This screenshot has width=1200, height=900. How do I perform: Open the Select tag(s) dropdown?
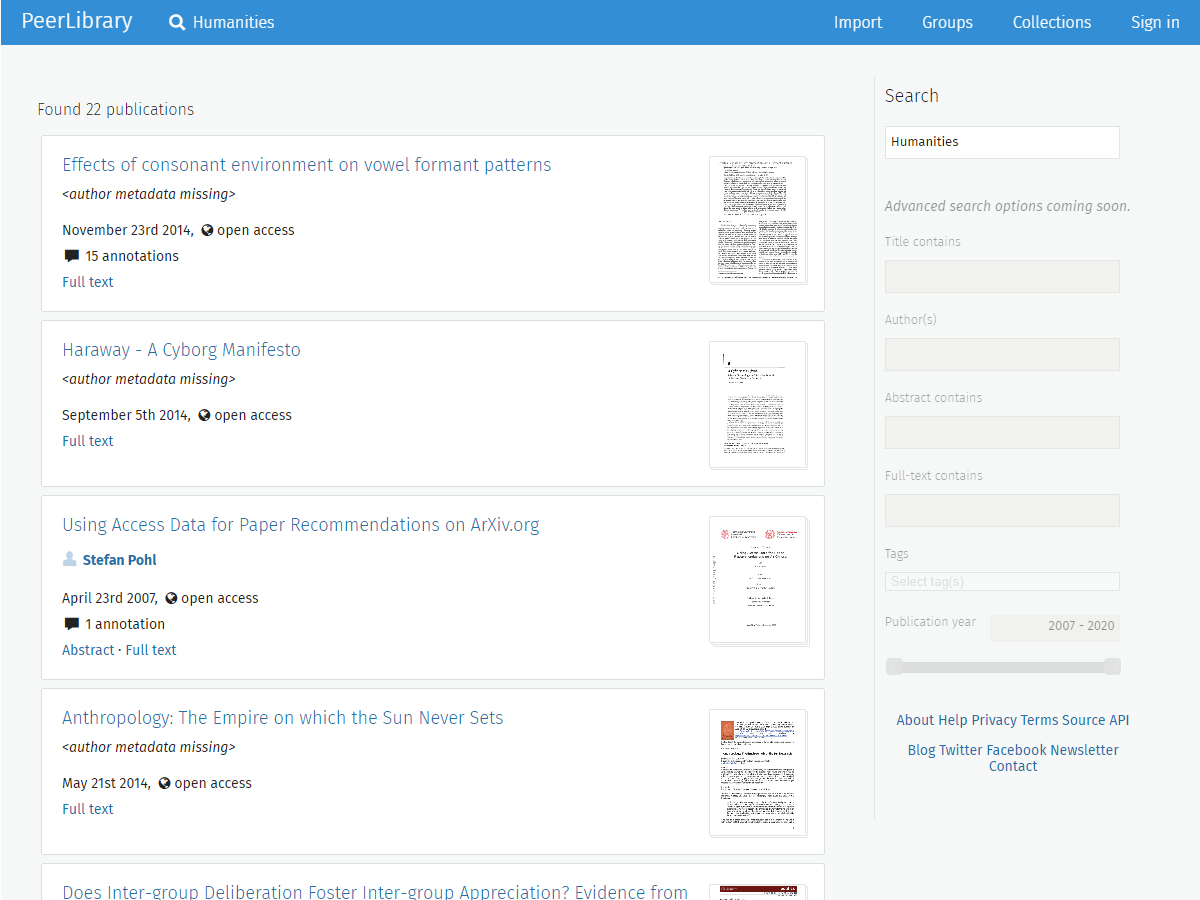tap(1001, 582)
